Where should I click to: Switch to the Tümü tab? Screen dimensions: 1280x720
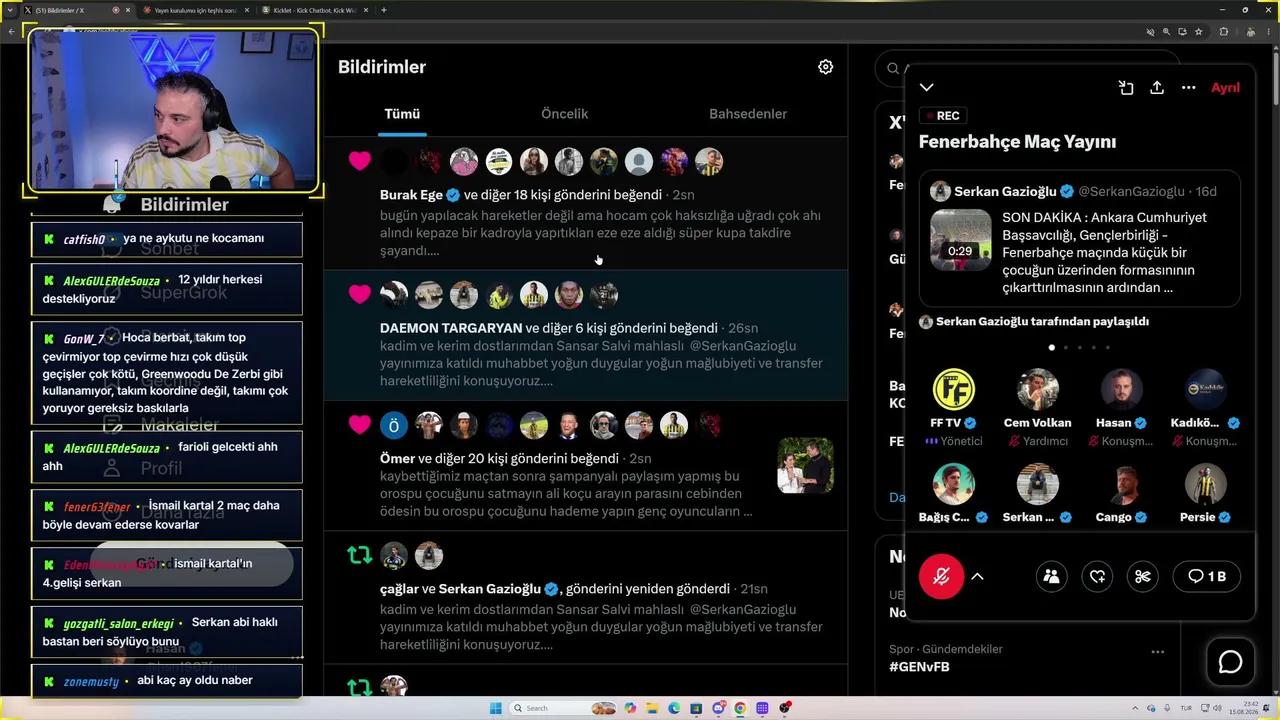pyautogui.click(x=402, y=114)
